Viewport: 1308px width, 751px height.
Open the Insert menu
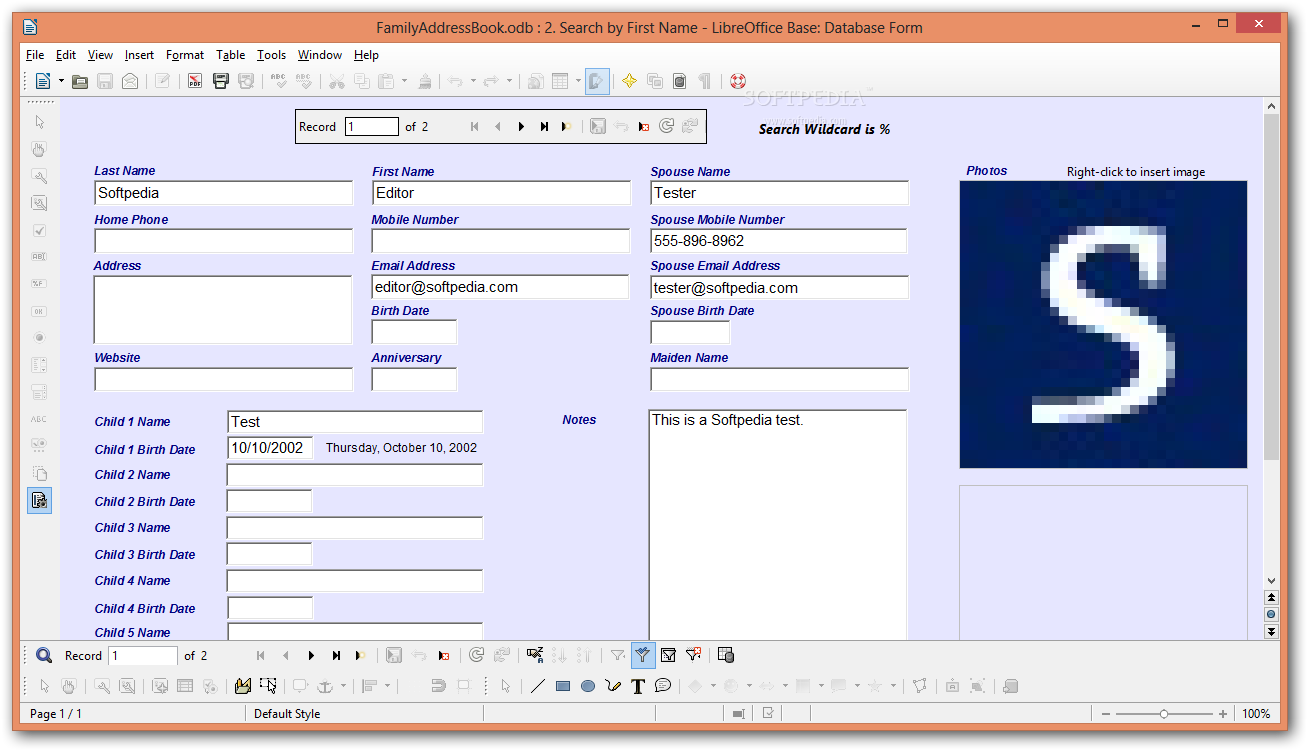140,55
